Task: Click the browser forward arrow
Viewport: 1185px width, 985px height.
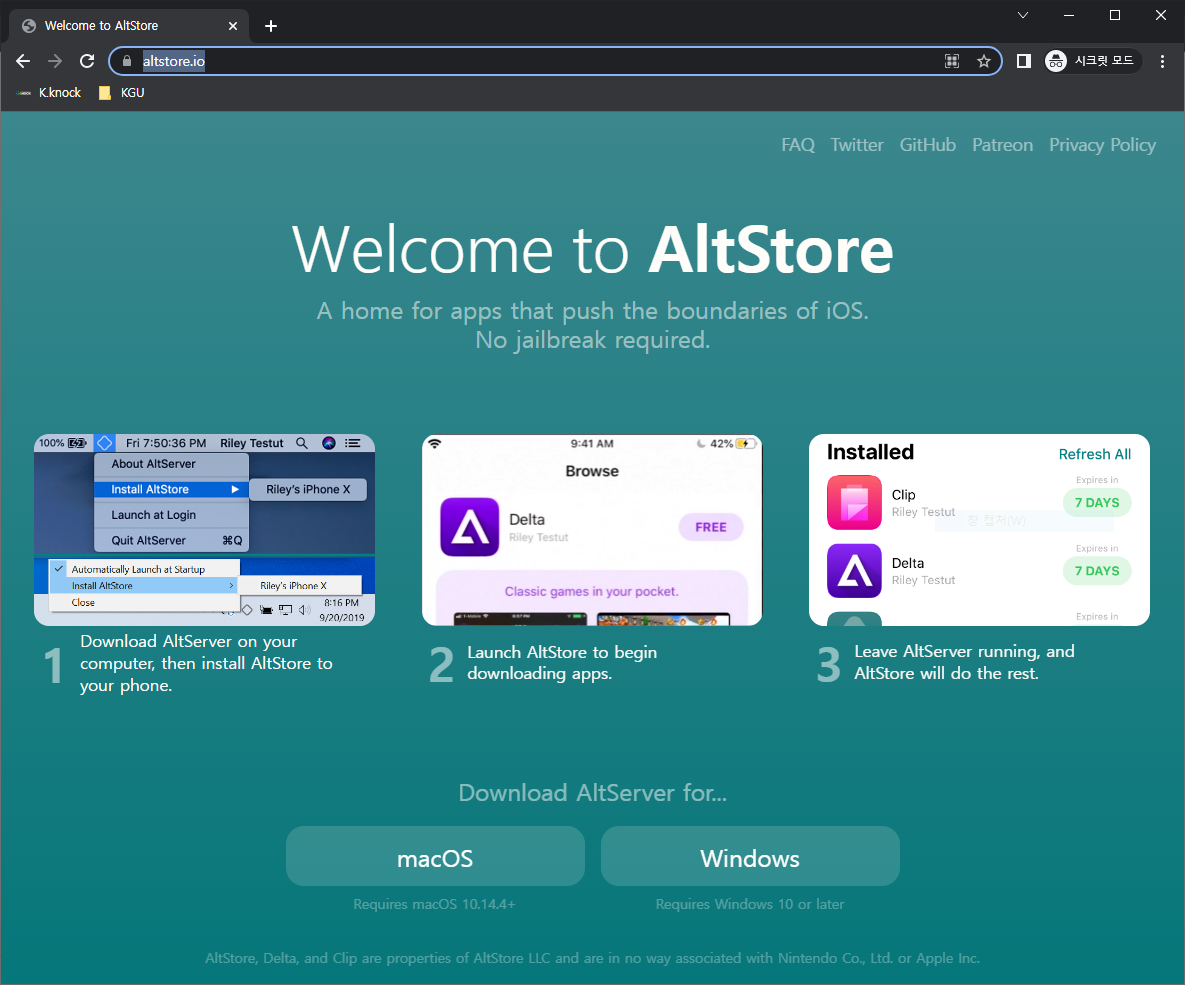Action: (55, 61)
